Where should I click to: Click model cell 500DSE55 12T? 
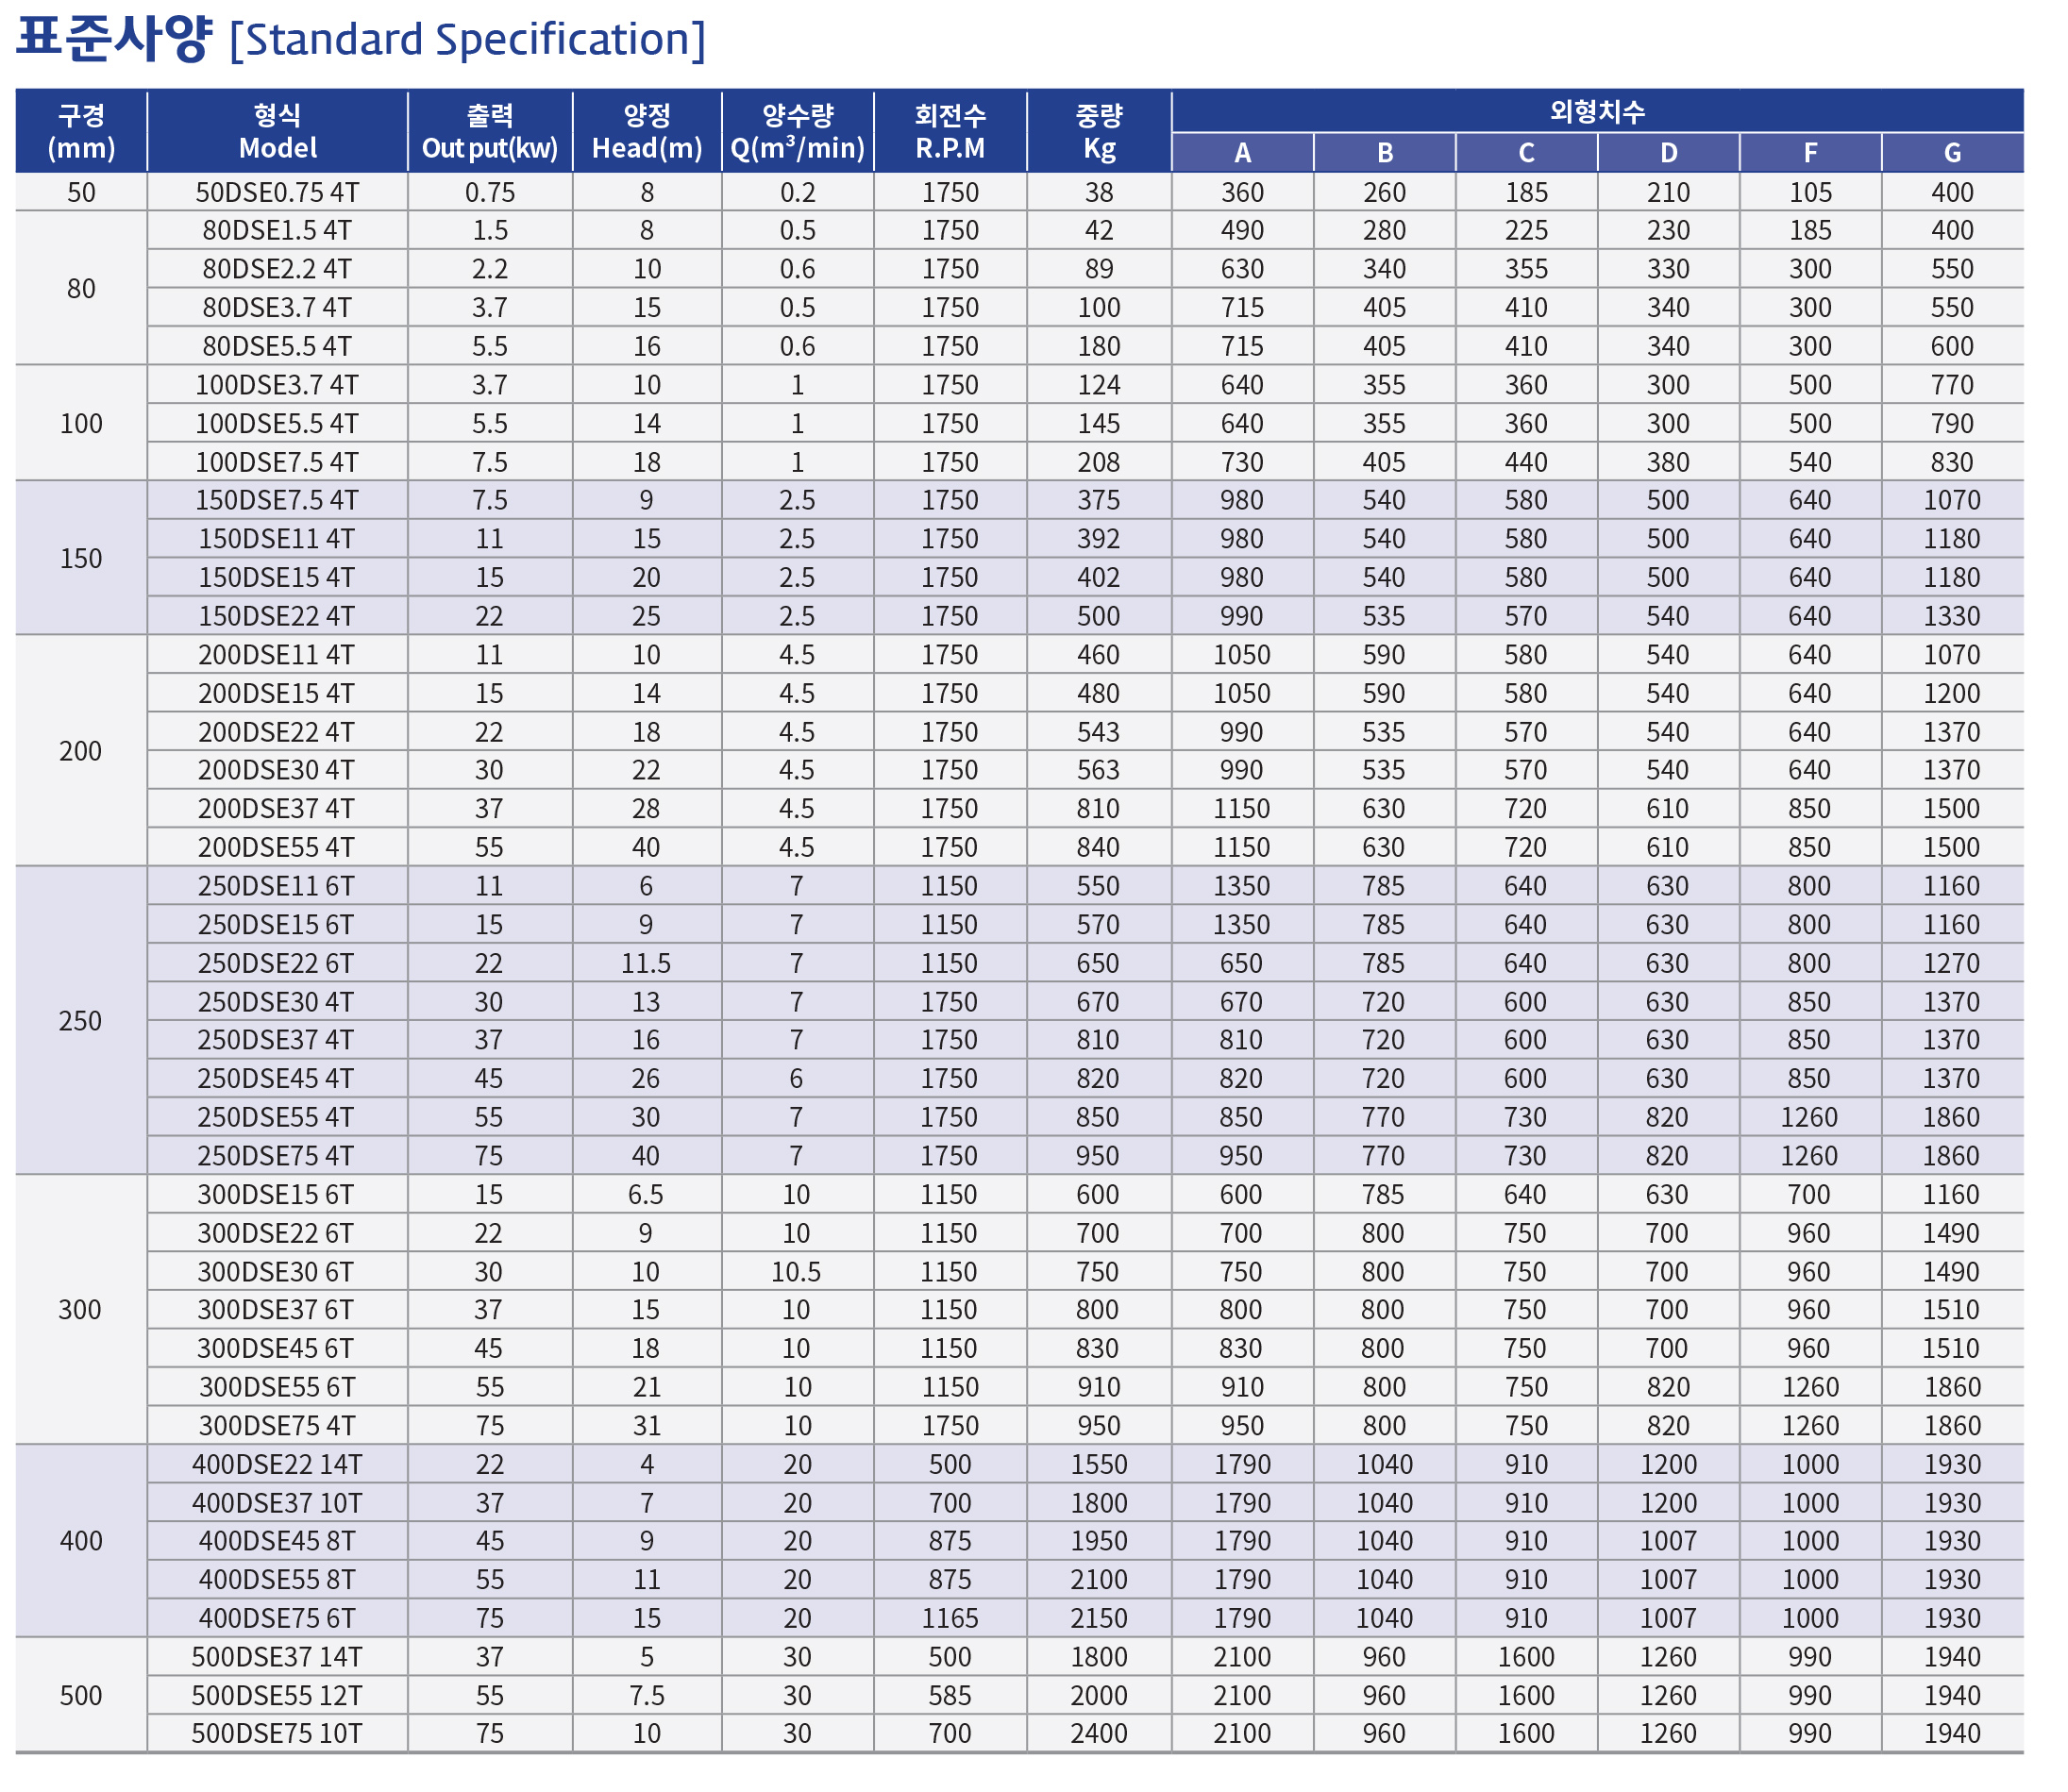(278, 1695)
